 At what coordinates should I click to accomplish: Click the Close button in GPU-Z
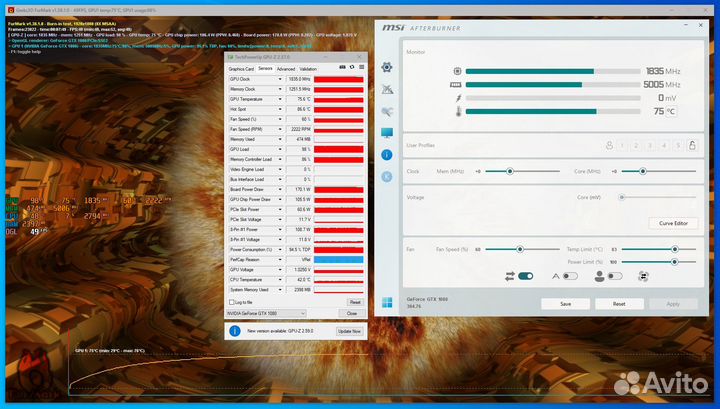point(352,314)
